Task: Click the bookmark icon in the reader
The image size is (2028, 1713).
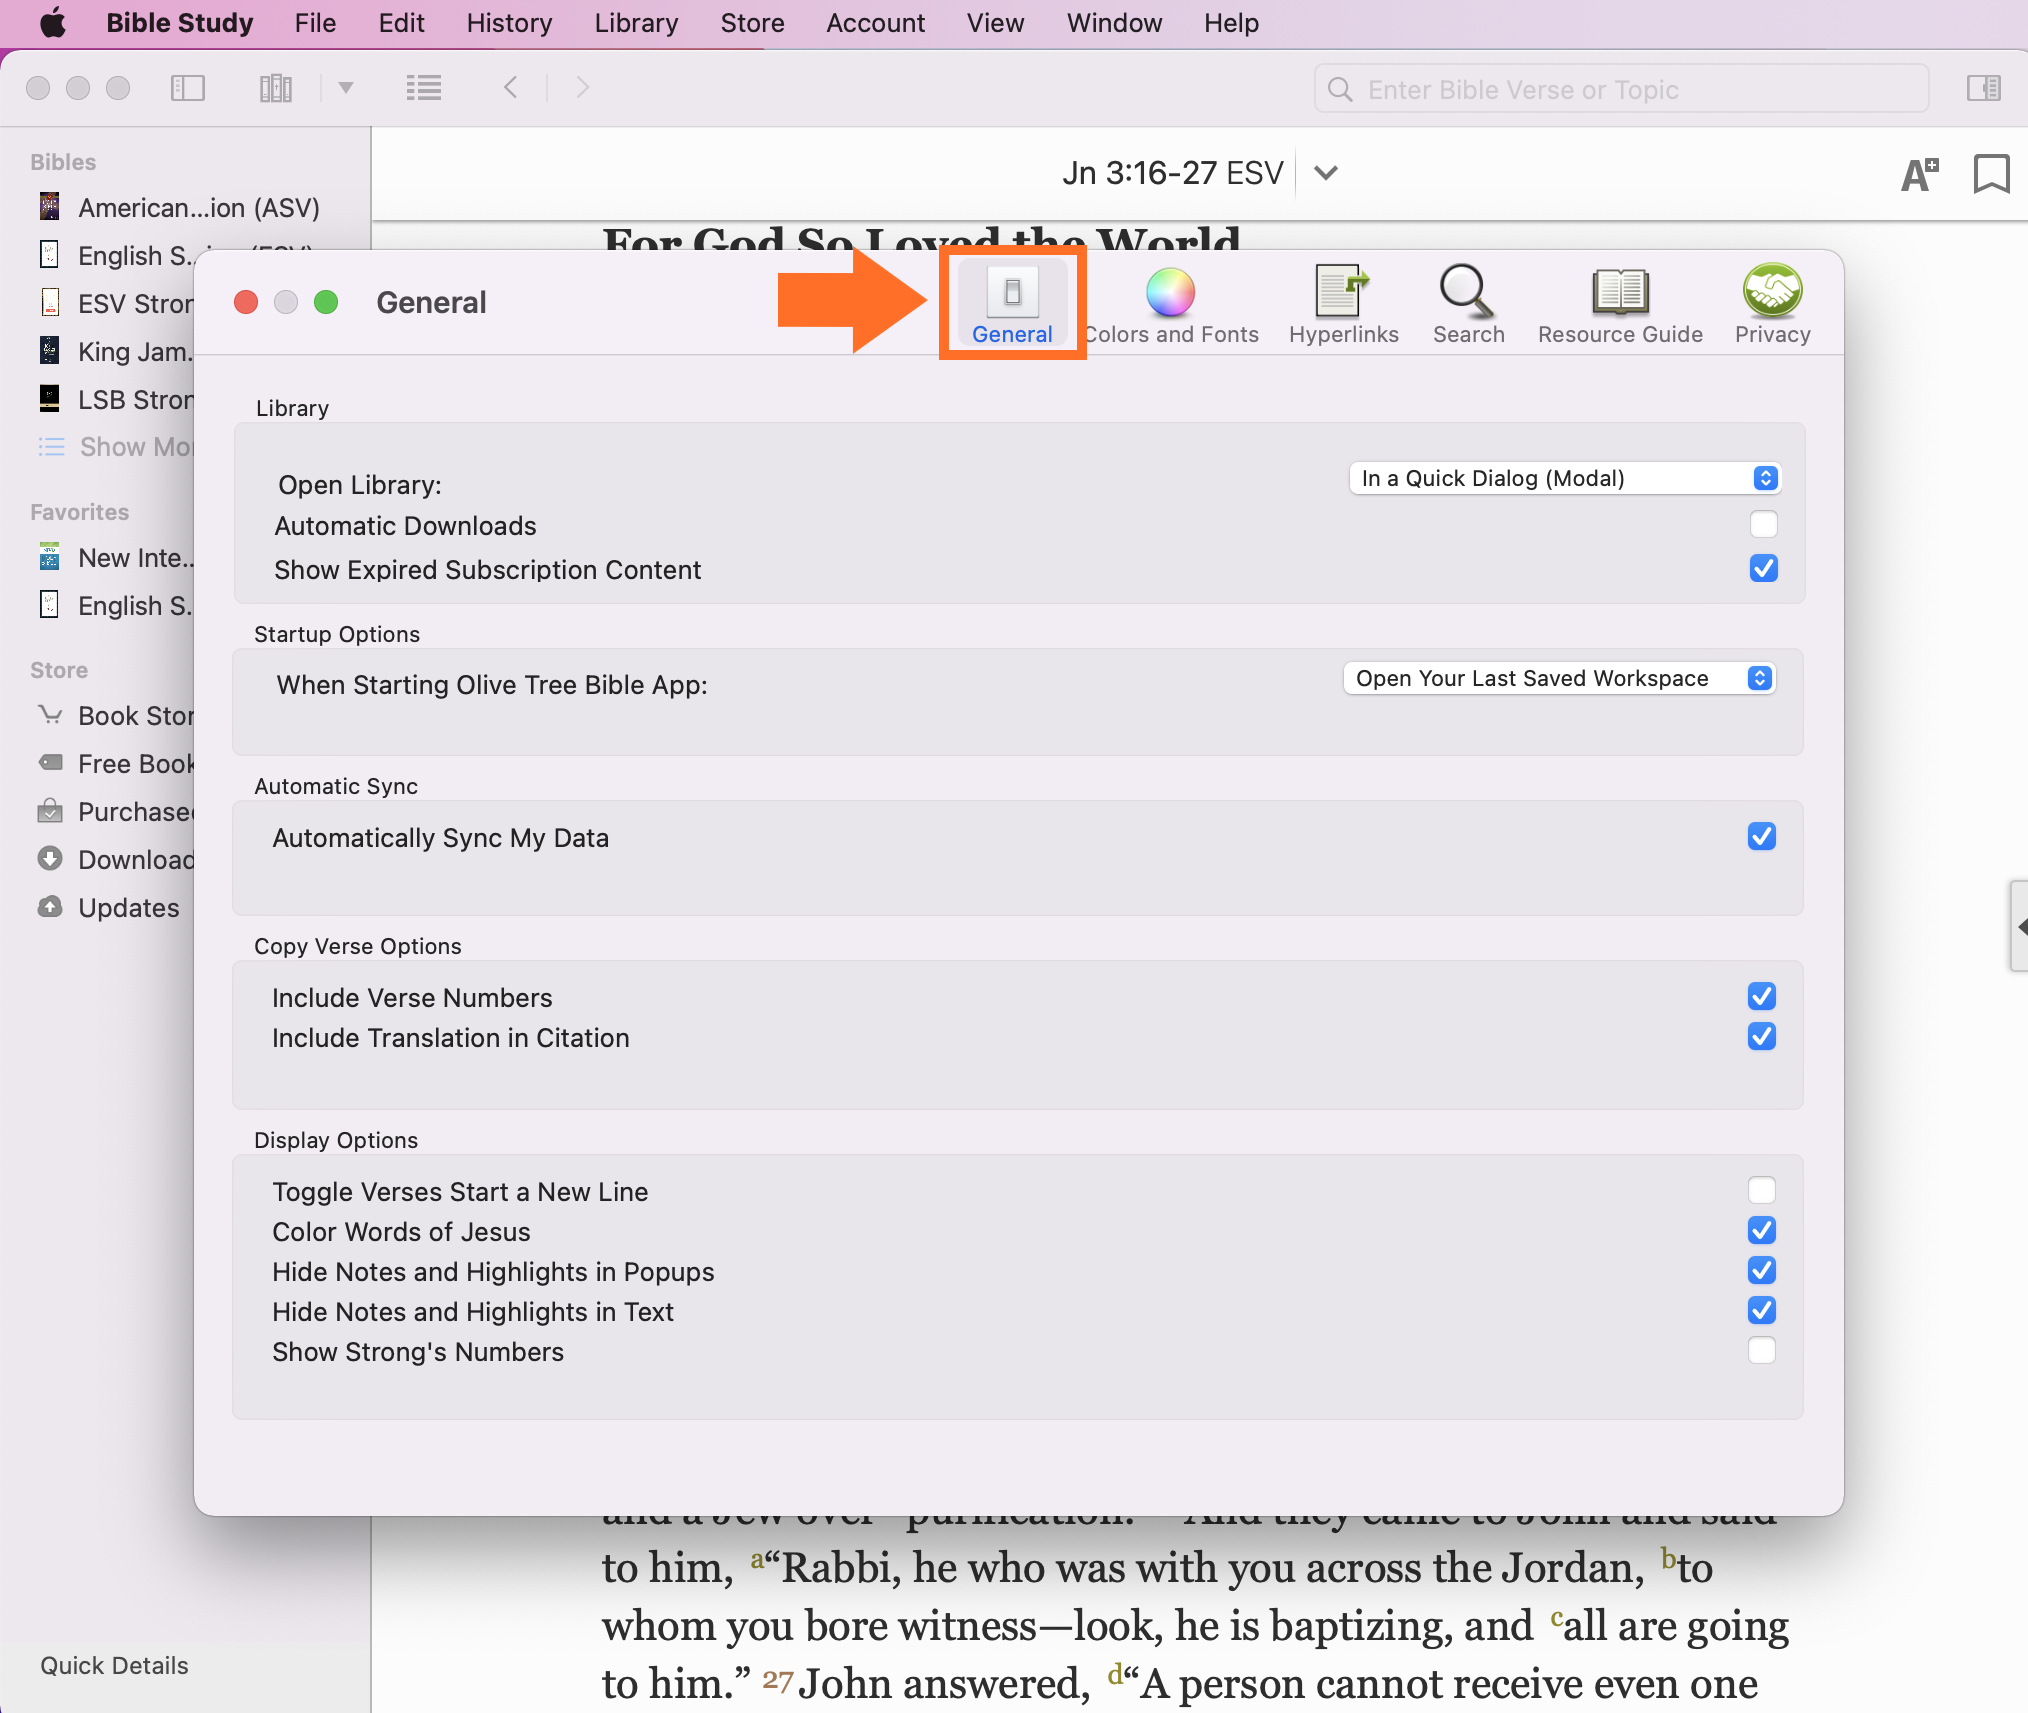Action: pos(1990,174)
